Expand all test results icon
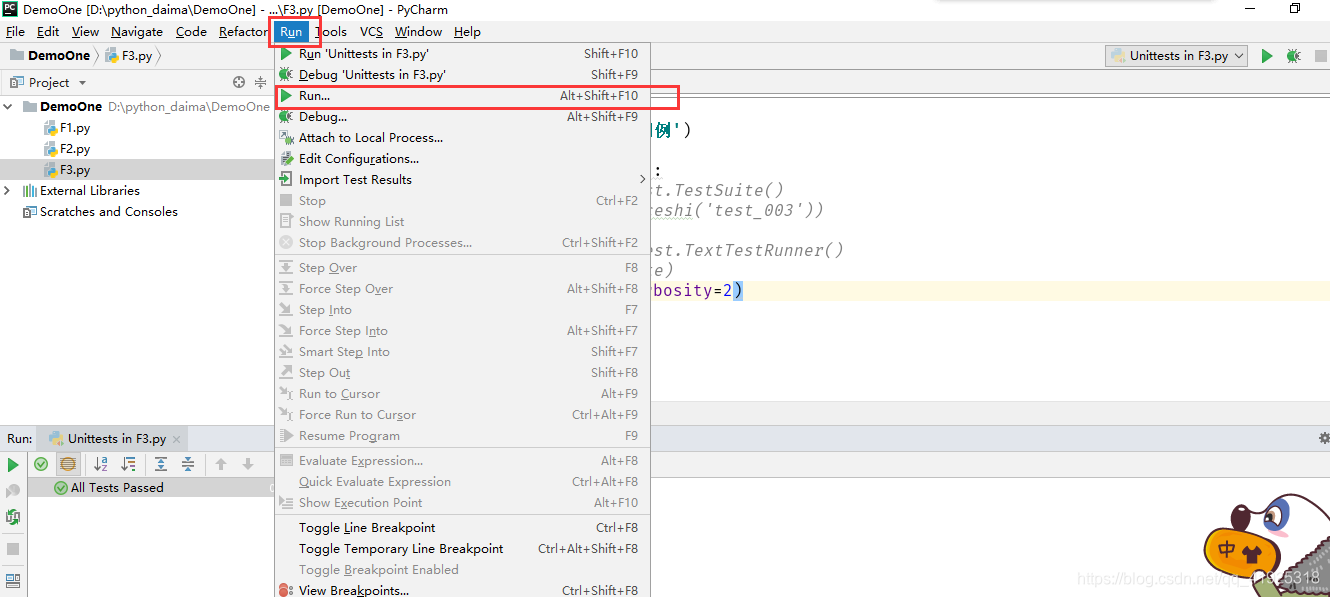Viewport: 1330px width, 597px height. 161,464
